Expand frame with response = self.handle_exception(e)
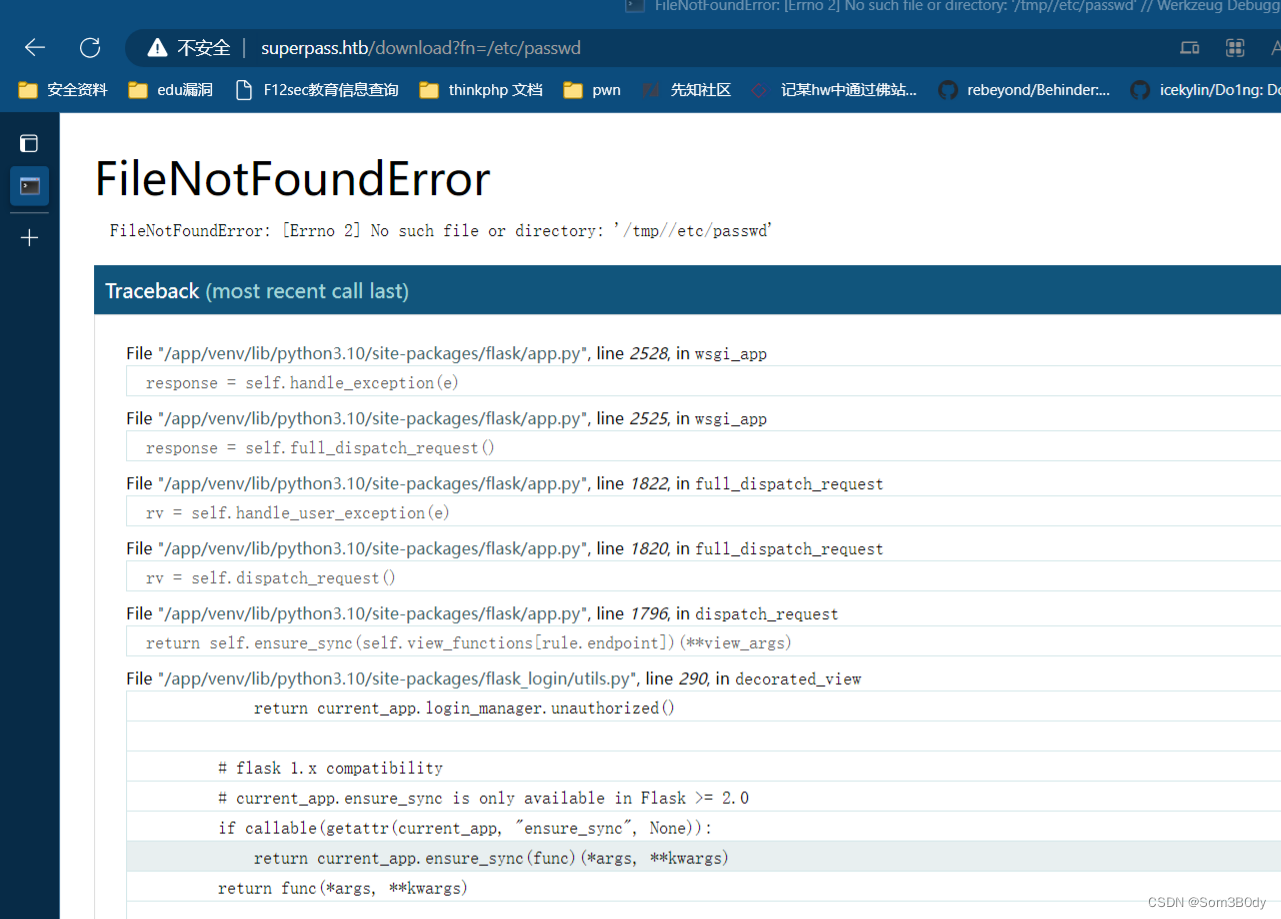The height and width of the screenshot is (919, 1281). pos(703,383)
